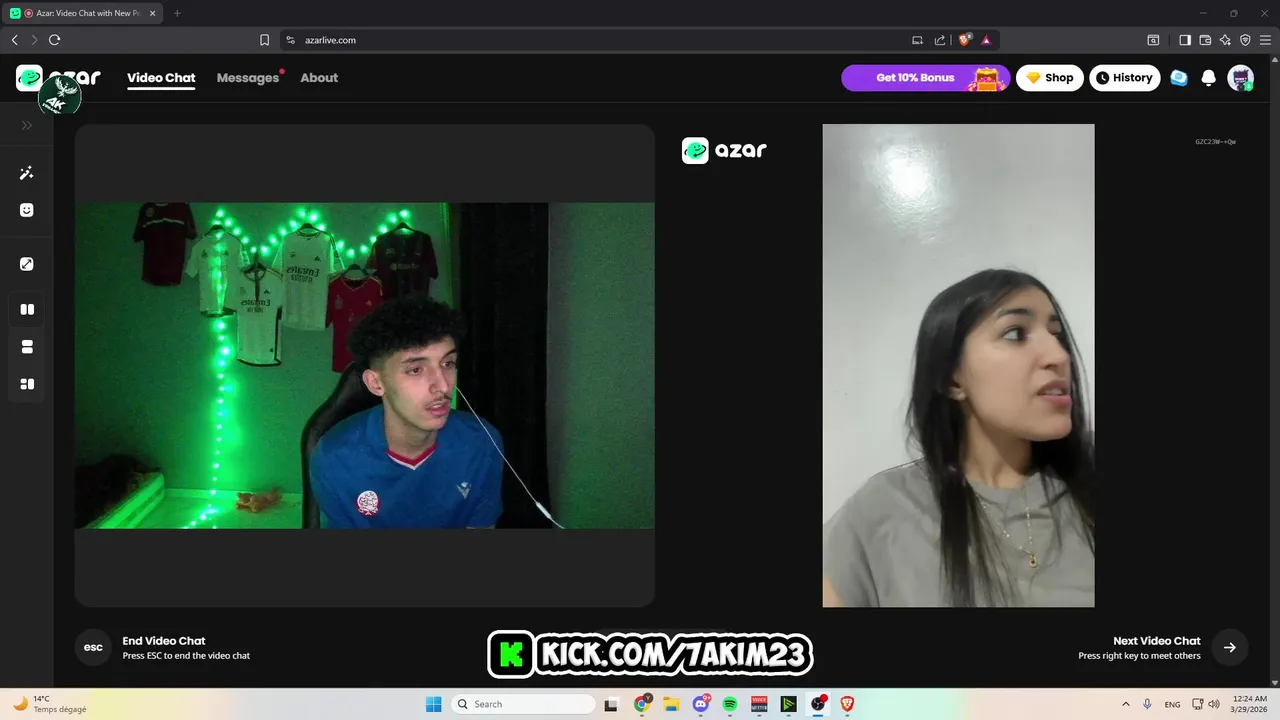The image size is (1280, 720).
Task: Open OBS Studio from taskbar
Action: [x=818, y=704]
